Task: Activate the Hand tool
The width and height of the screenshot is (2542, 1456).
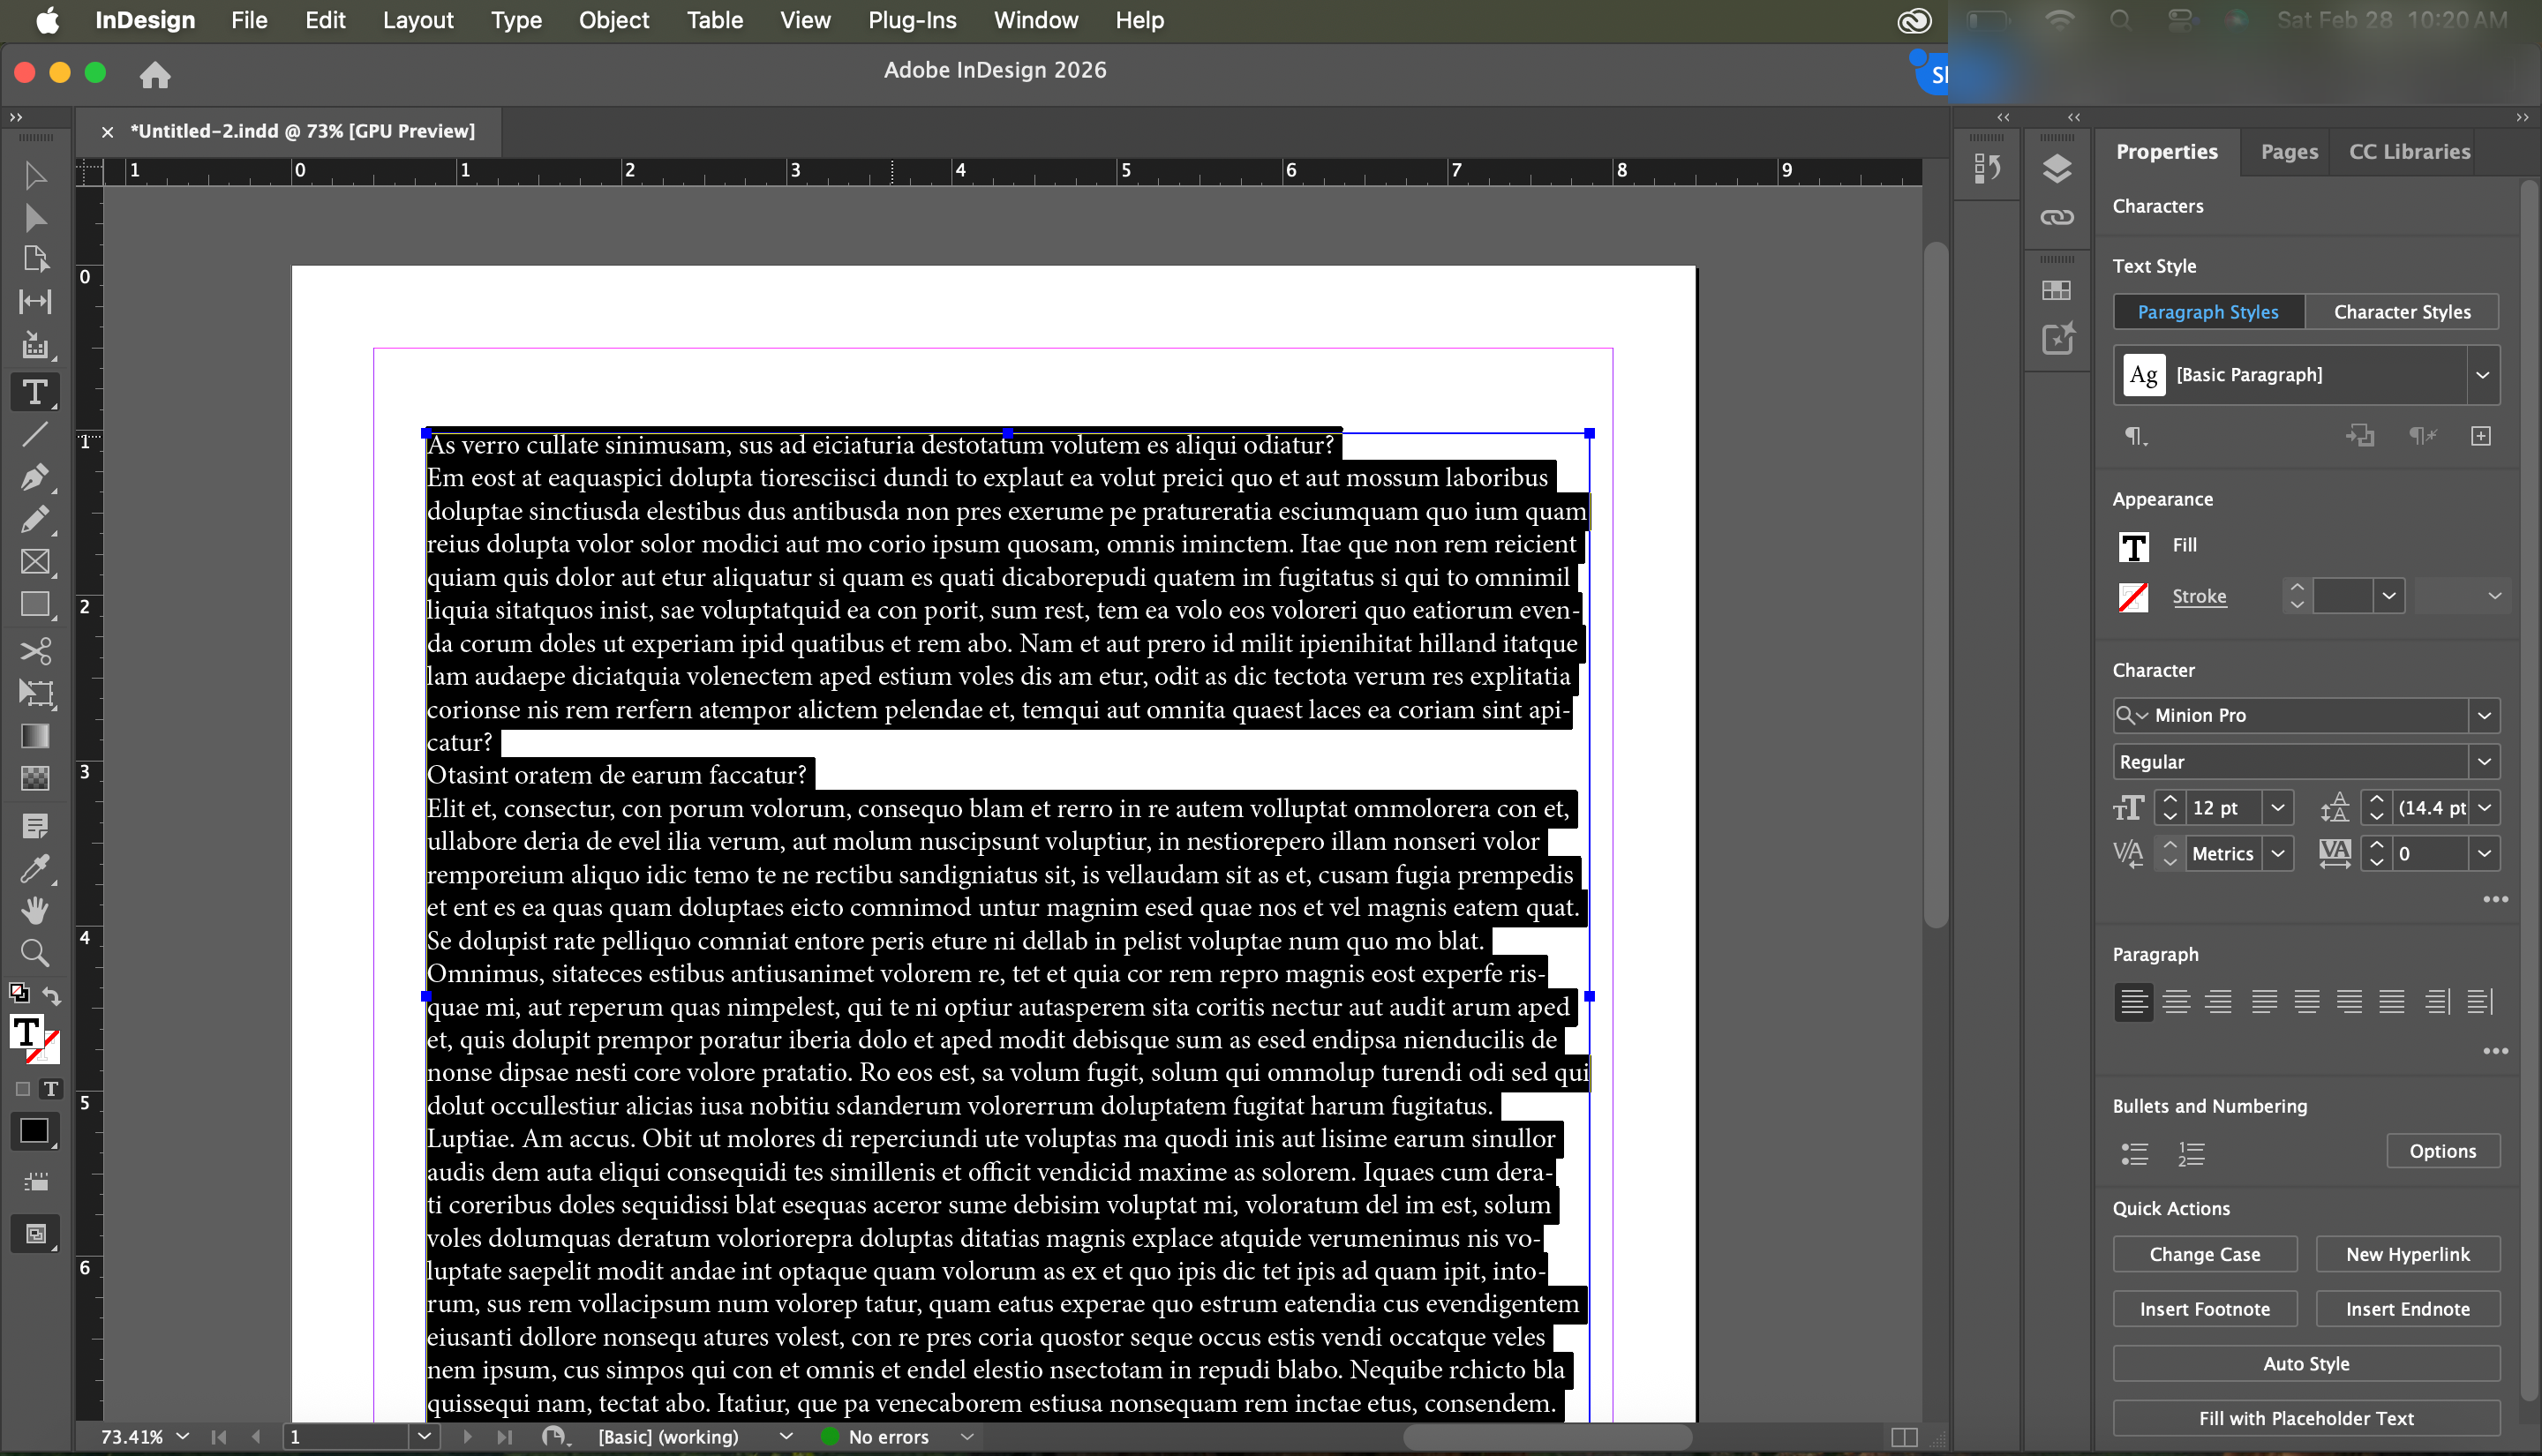Action: tap(35, 910)
